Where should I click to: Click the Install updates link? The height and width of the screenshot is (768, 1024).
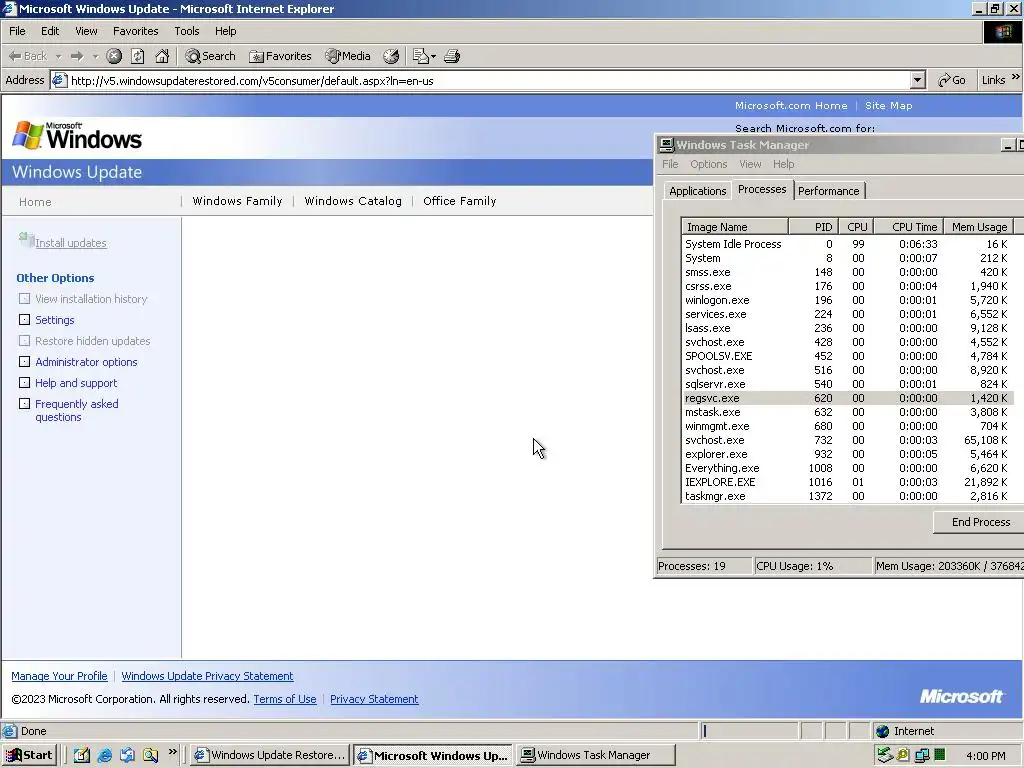pos(71,243)
